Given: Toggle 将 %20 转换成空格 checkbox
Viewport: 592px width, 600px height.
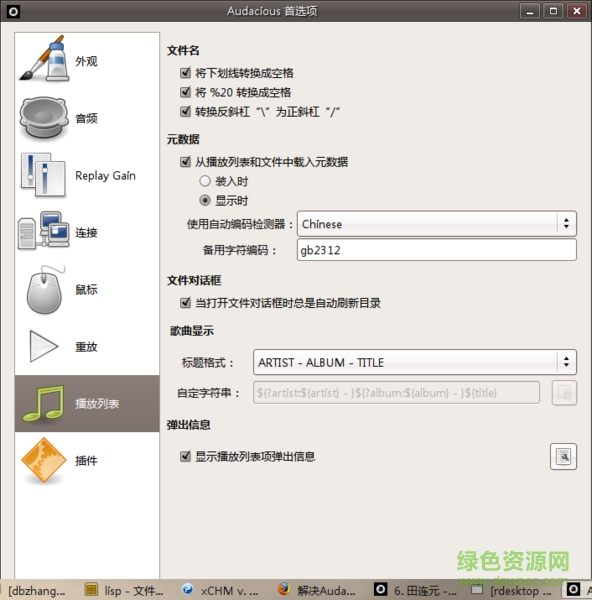Looking at the screenshot, I should [185, 92].
